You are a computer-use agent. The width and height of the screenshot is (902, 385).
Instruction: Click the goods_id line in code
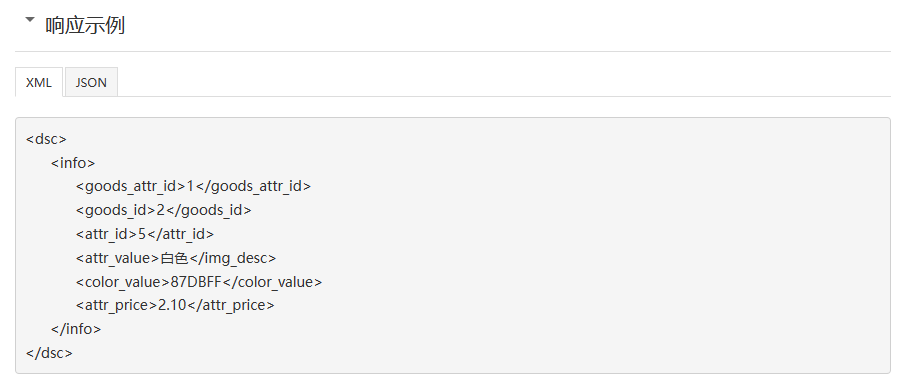(x=163, y=211)
